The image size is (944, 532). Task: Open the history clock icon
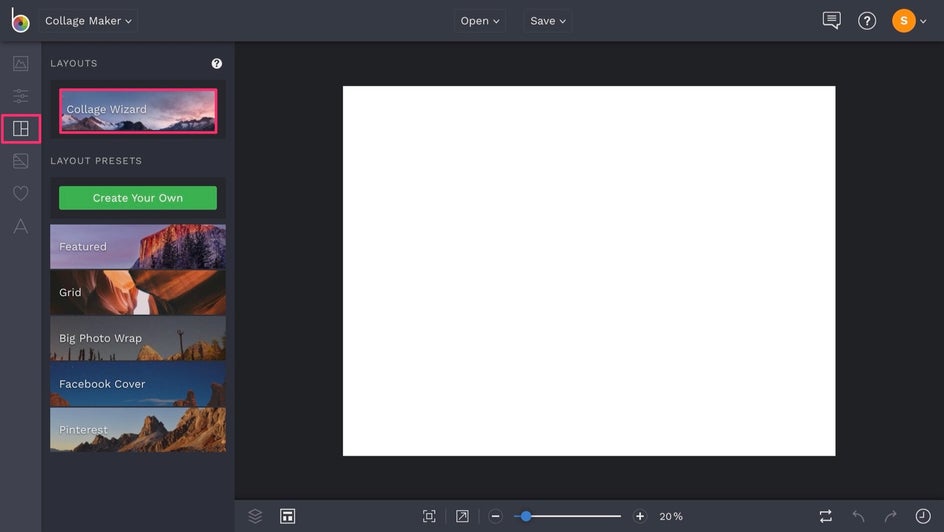pyautogui.click(x=923, y=516)
